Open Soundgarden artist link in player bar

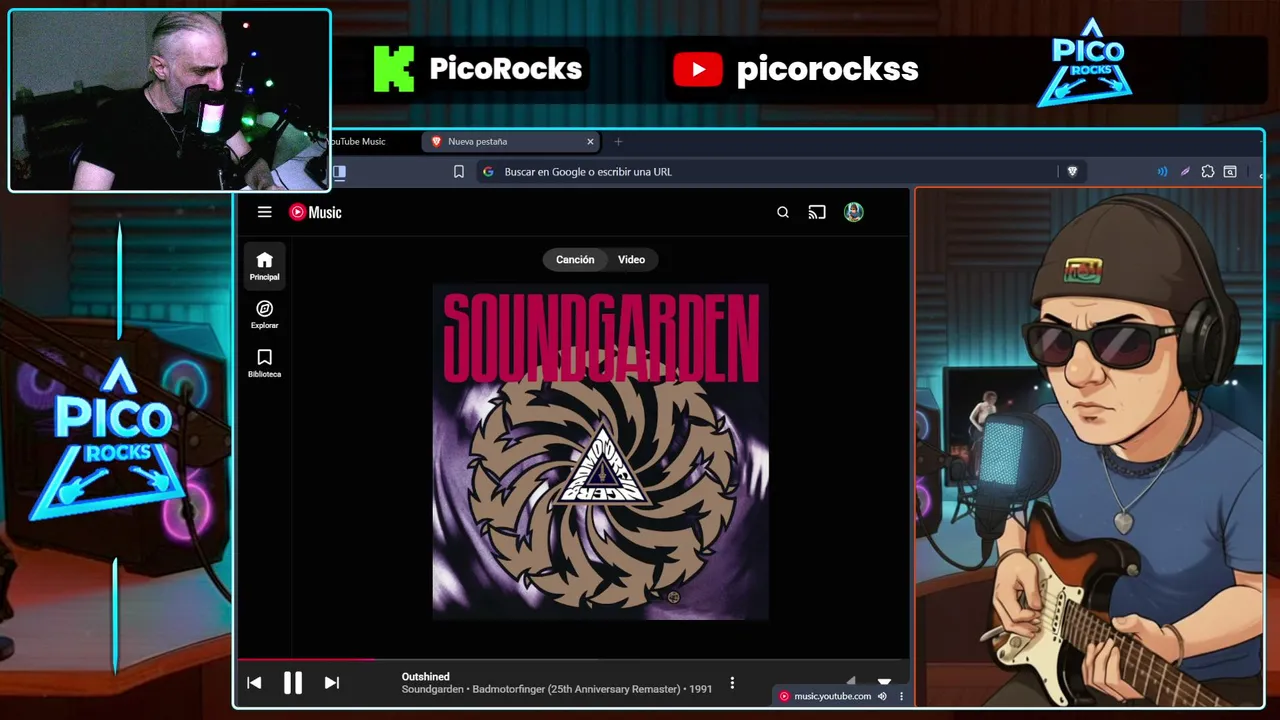432,689
